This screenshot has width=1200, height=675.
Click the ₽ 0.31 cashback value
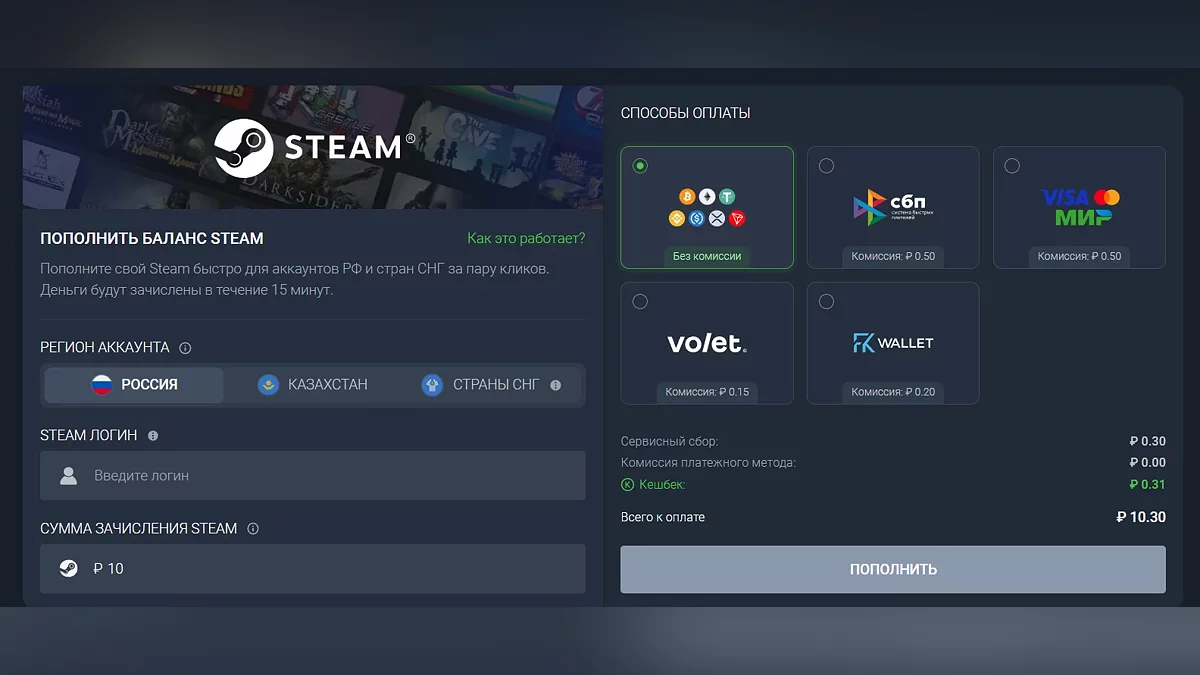click(x=1148, y=485)
